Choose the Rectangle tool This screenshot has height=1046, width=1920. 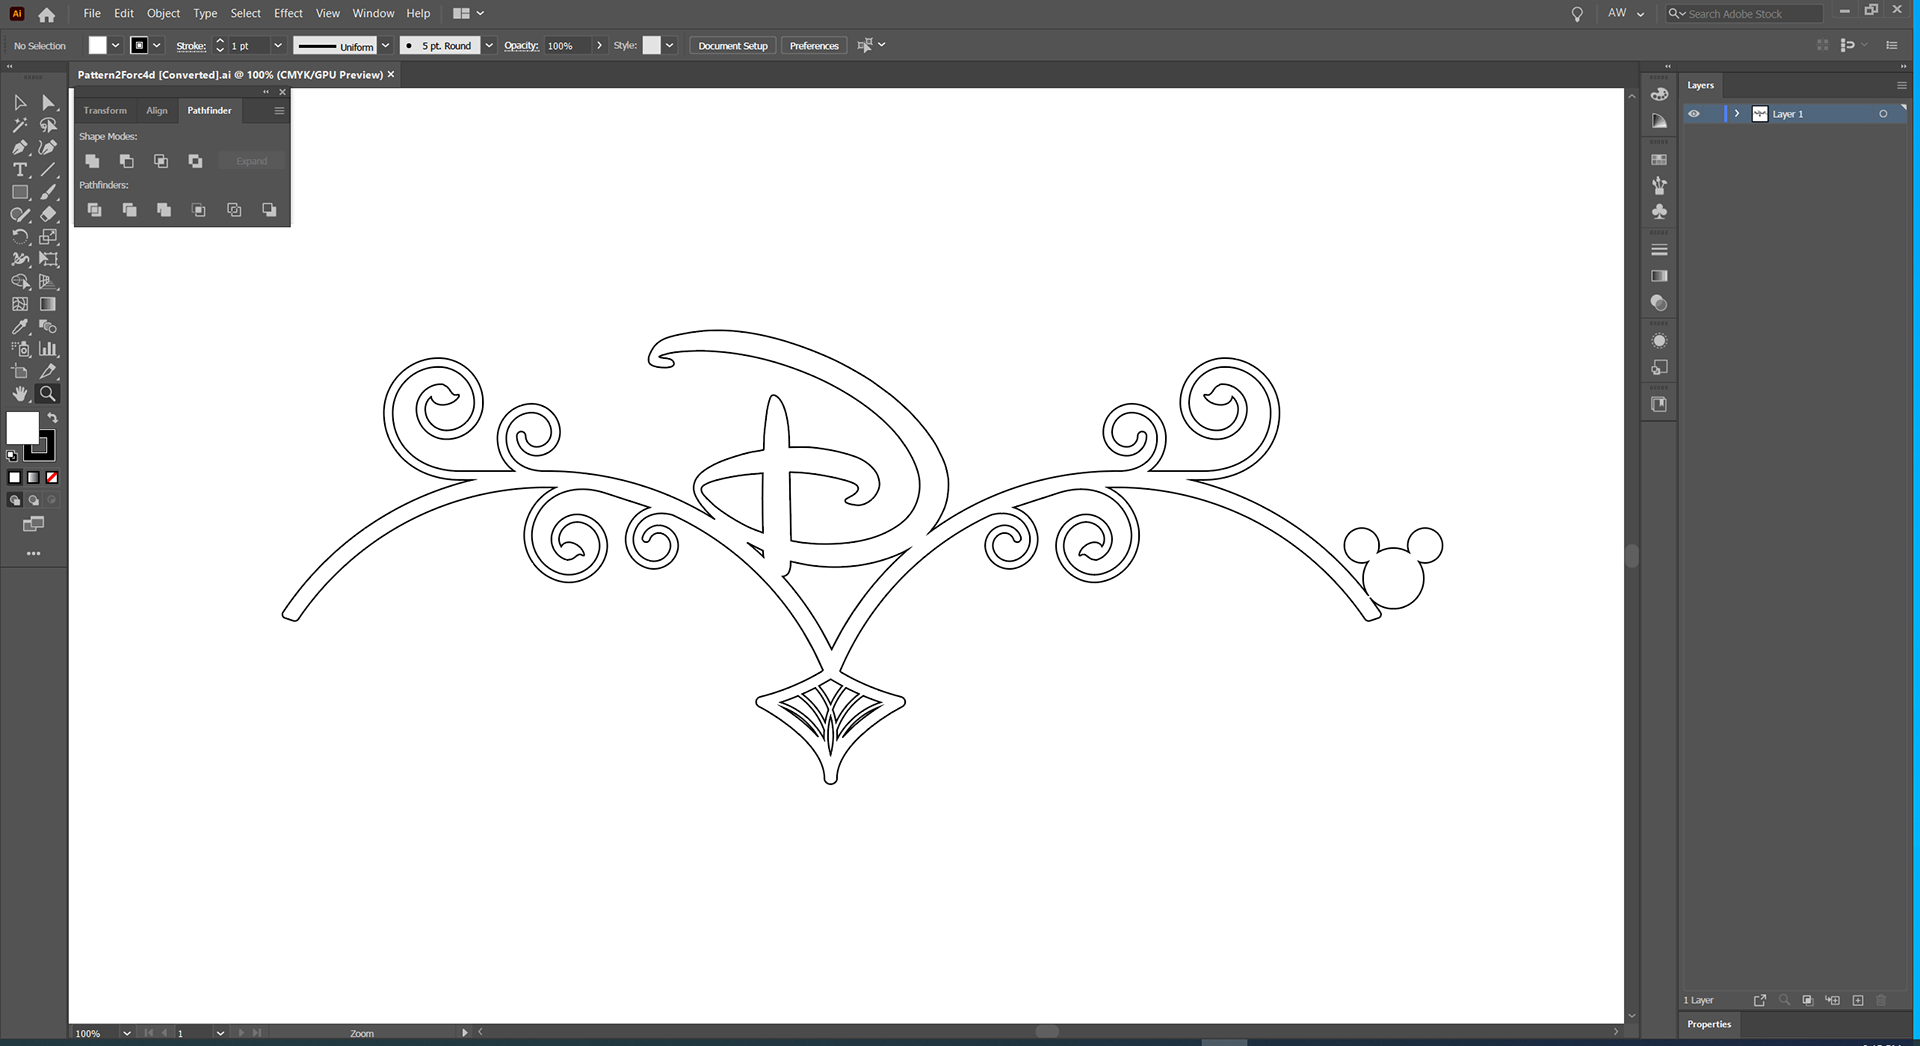click(x=20, y=192)
